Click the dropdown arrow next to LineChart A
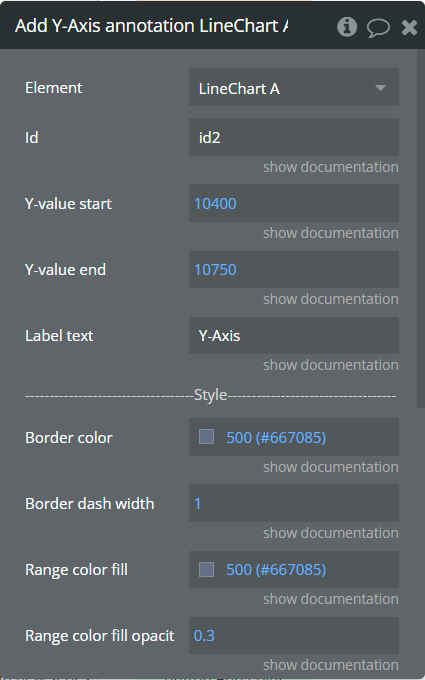 coord(380,88)
